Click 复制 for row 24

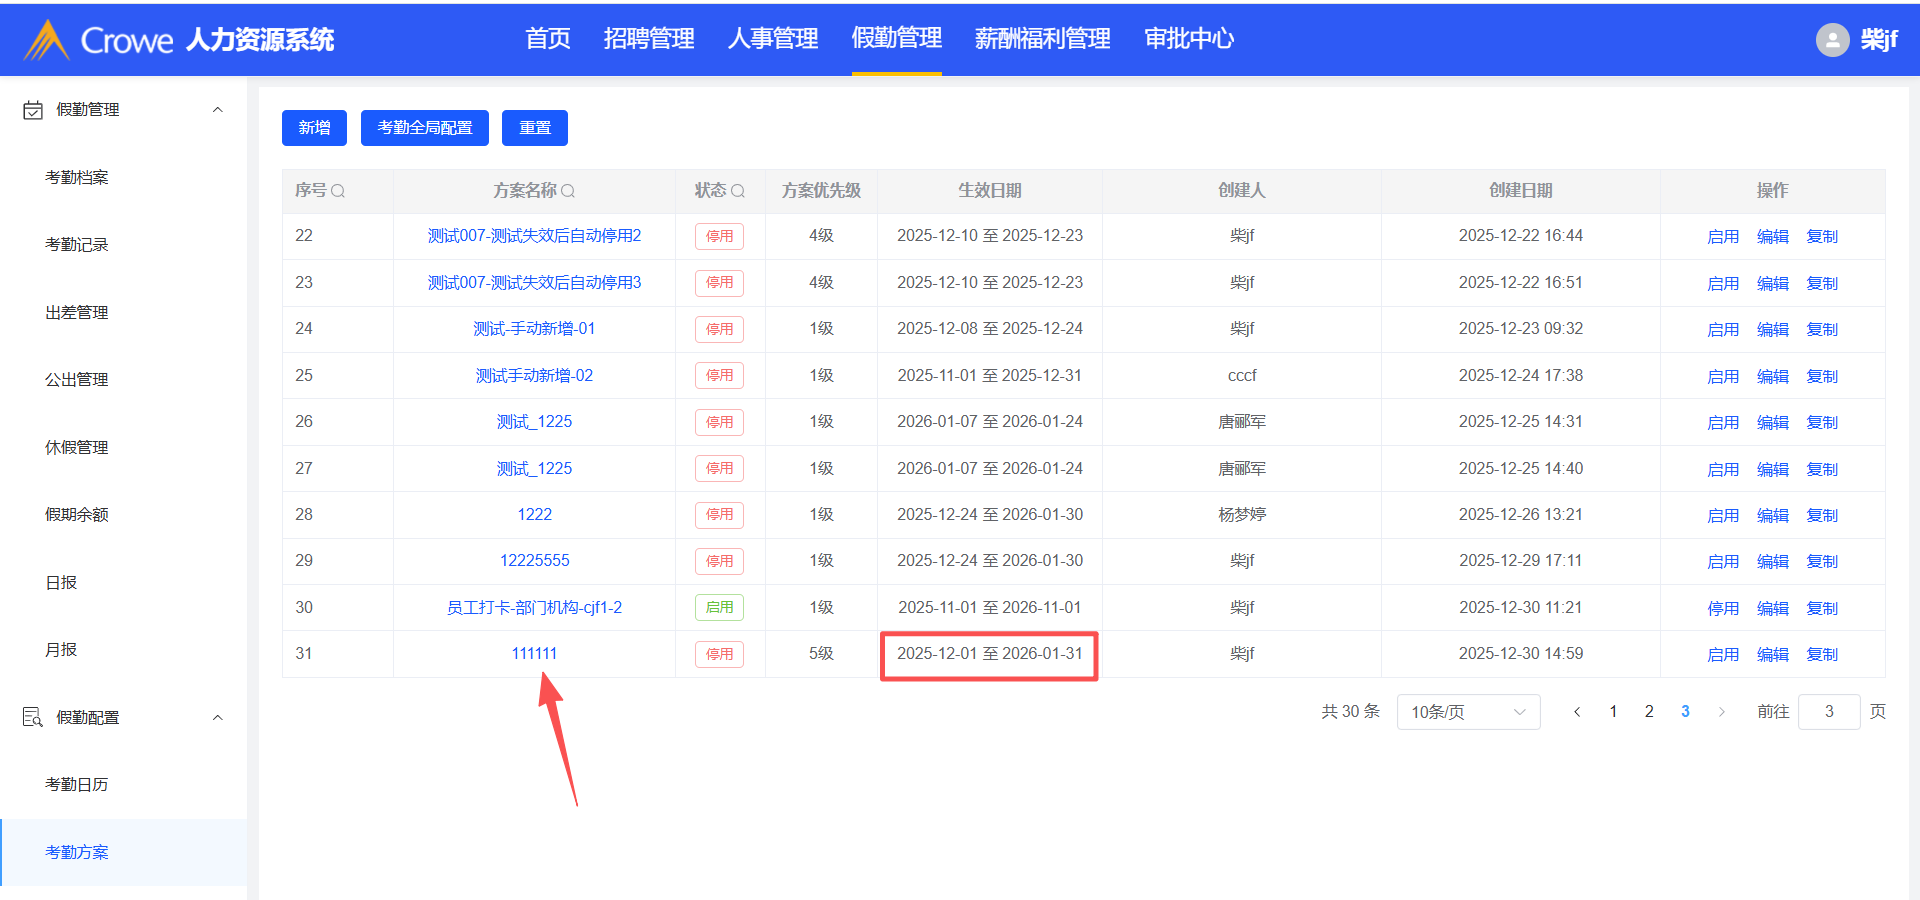(1822, 330)
